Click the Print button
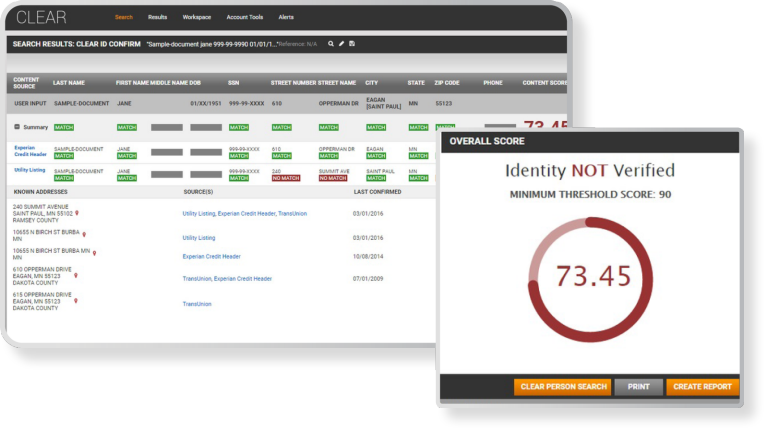This screenshot has width=768, height=432. [638, 387]
